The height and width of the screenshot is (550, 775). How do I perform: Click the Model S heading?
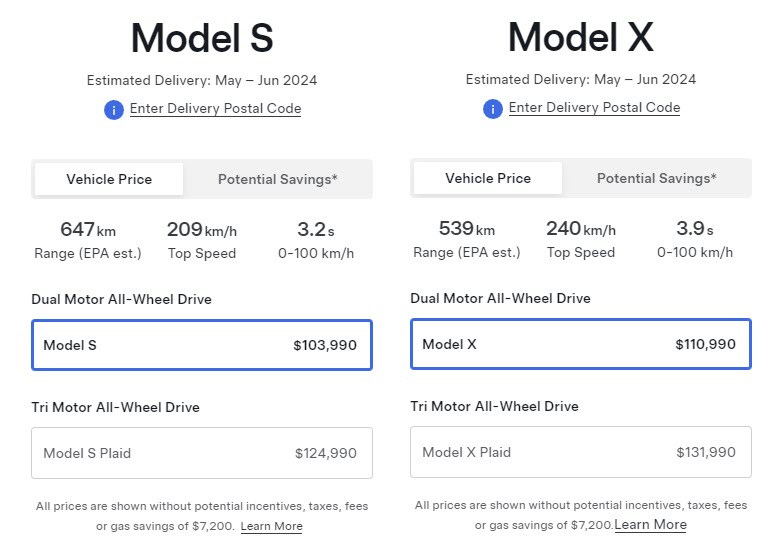tap(202, 38)
